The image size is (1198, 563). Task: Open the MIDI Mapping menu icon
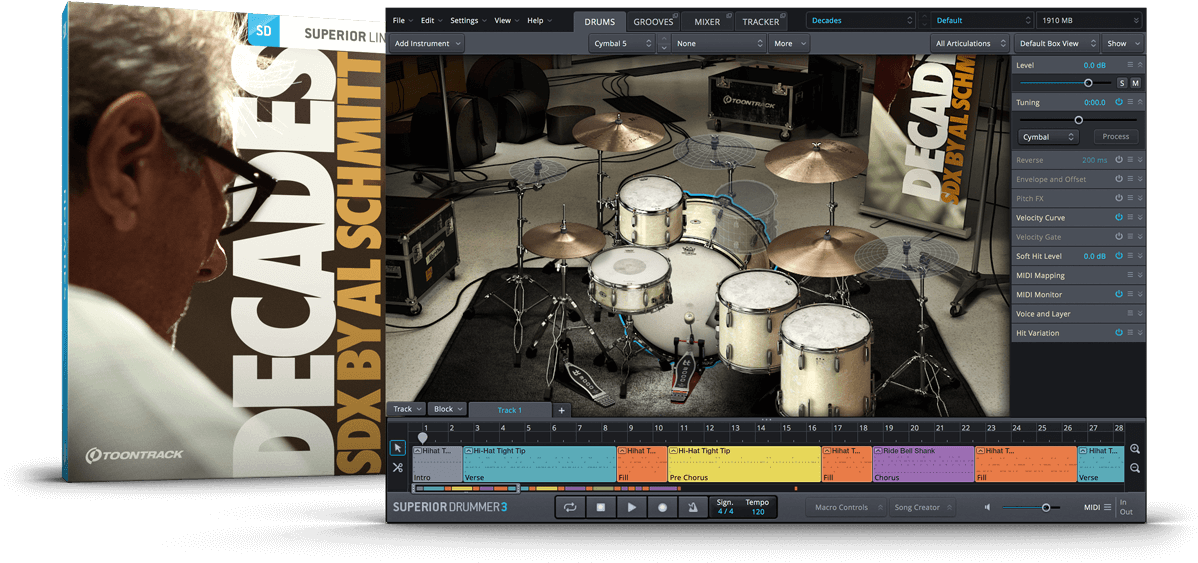coord(1131,275)
